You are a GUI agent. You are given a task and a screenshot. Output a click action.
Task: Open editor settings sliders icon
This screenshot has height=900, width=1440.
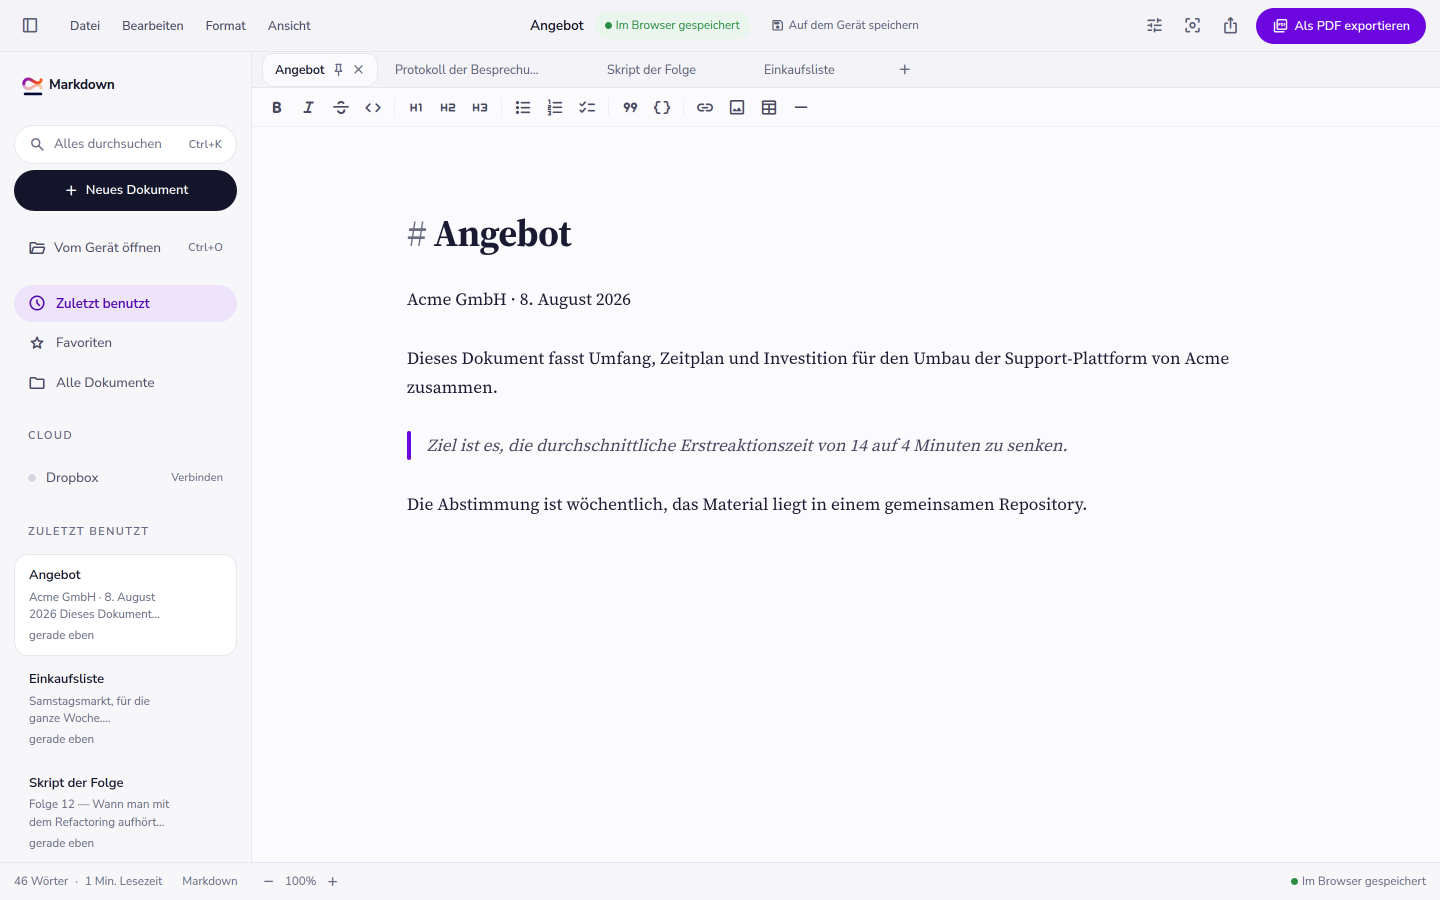(1155, 26)
